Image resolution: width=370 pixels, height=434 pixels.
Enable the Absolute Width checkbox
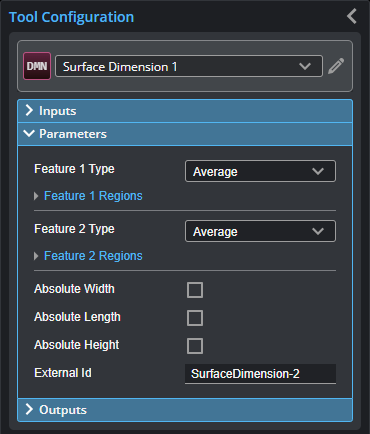pyautogui.click(x=195, y=290)
